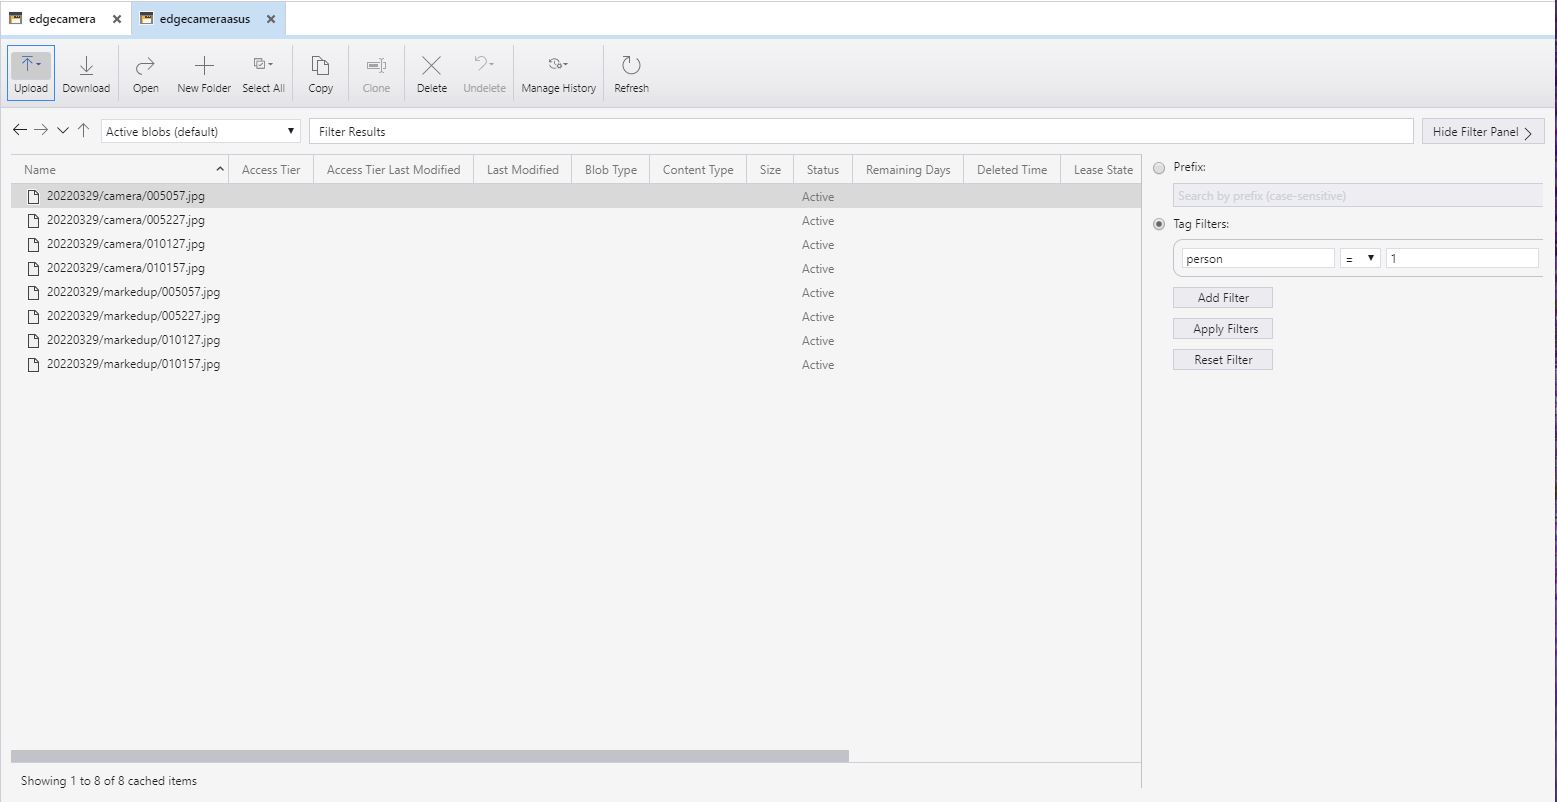
Task: Close the edgecameraasus tab
Action: pyautogui.click(x=271, y=19)
